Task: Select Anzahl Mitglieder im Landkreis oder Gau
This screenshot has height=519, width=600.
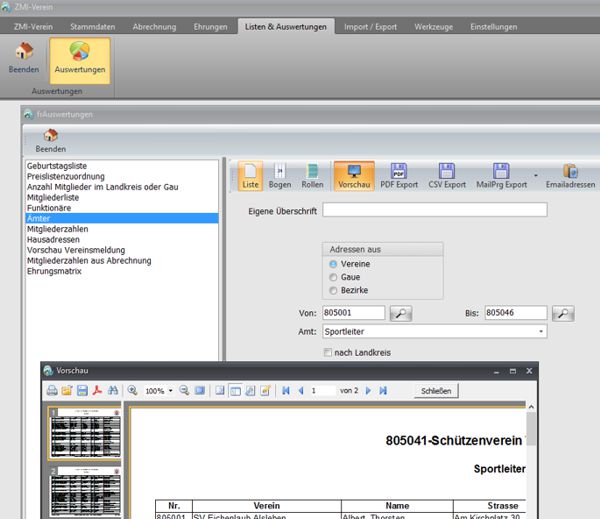Action: [122, 187]
